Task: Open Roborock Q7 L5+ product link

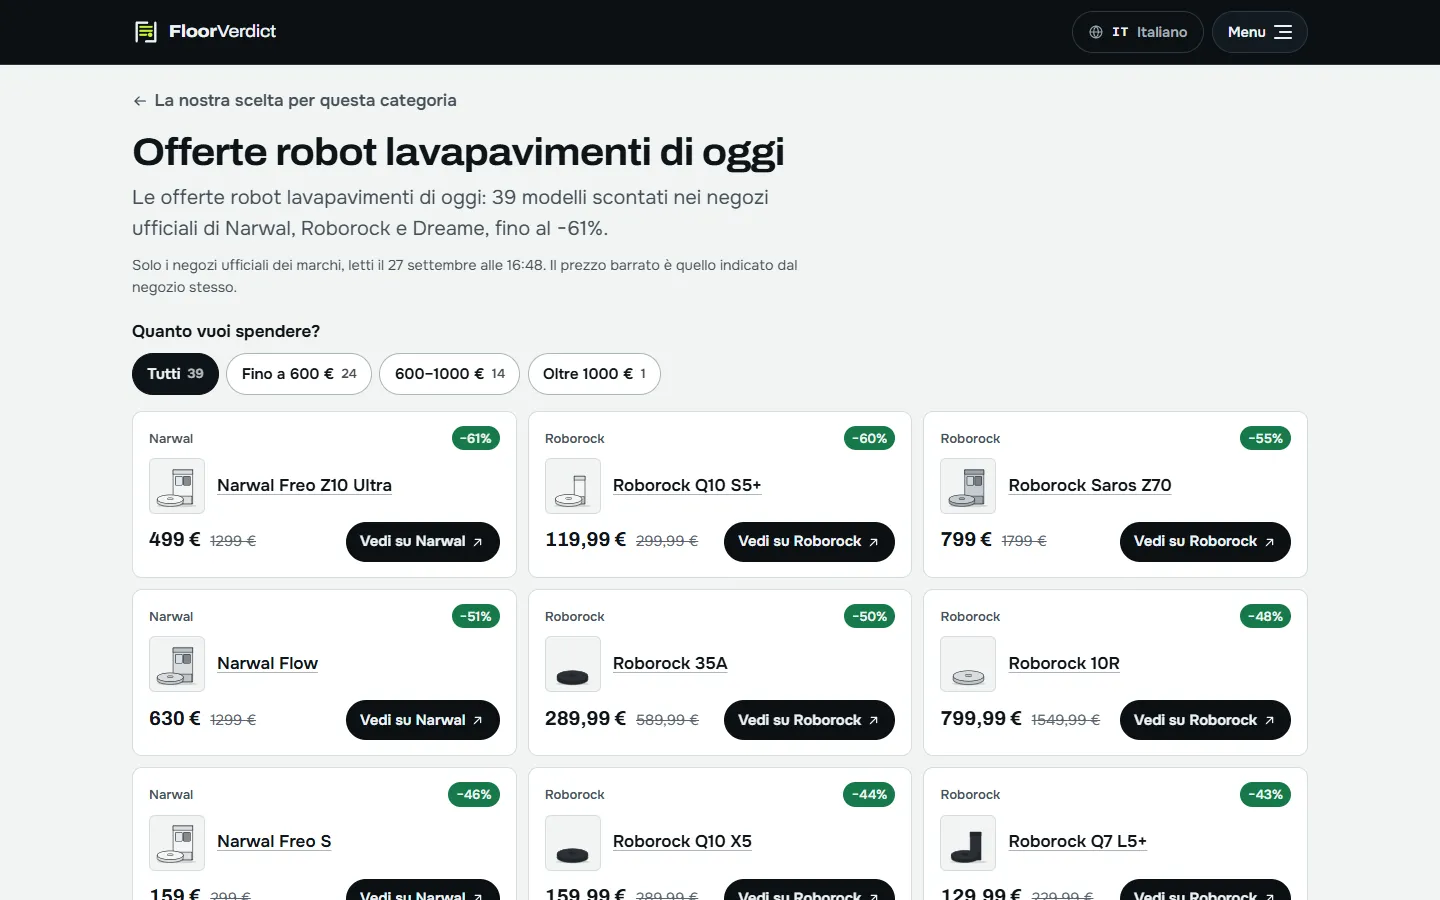Action: (x=1078, y=841)
